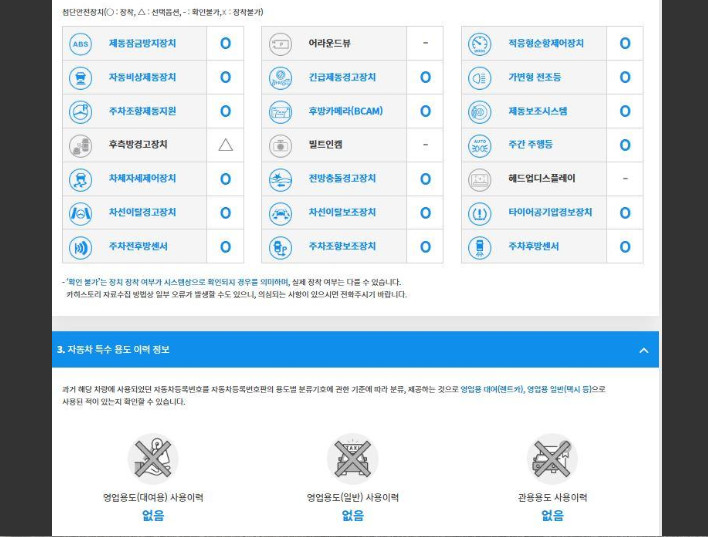Click the 관용용도 사용이력 crossed-out image
The image size is (708, 537).
tap(553, 460)
